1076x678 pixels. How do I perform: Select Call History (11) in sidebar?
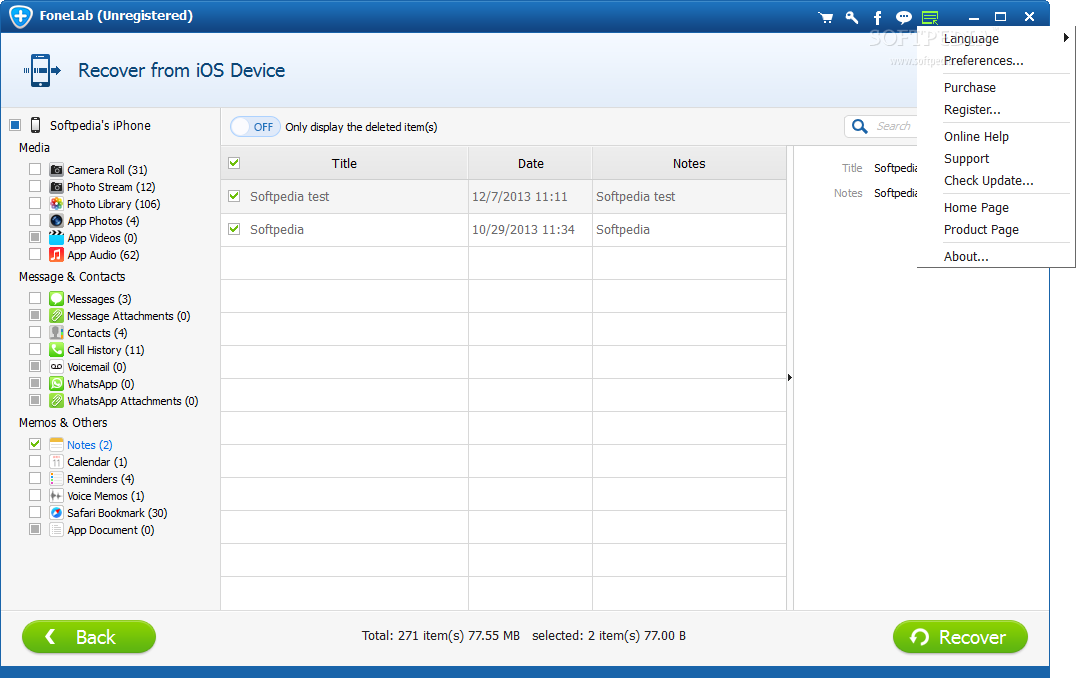click(x=106, y=350)
